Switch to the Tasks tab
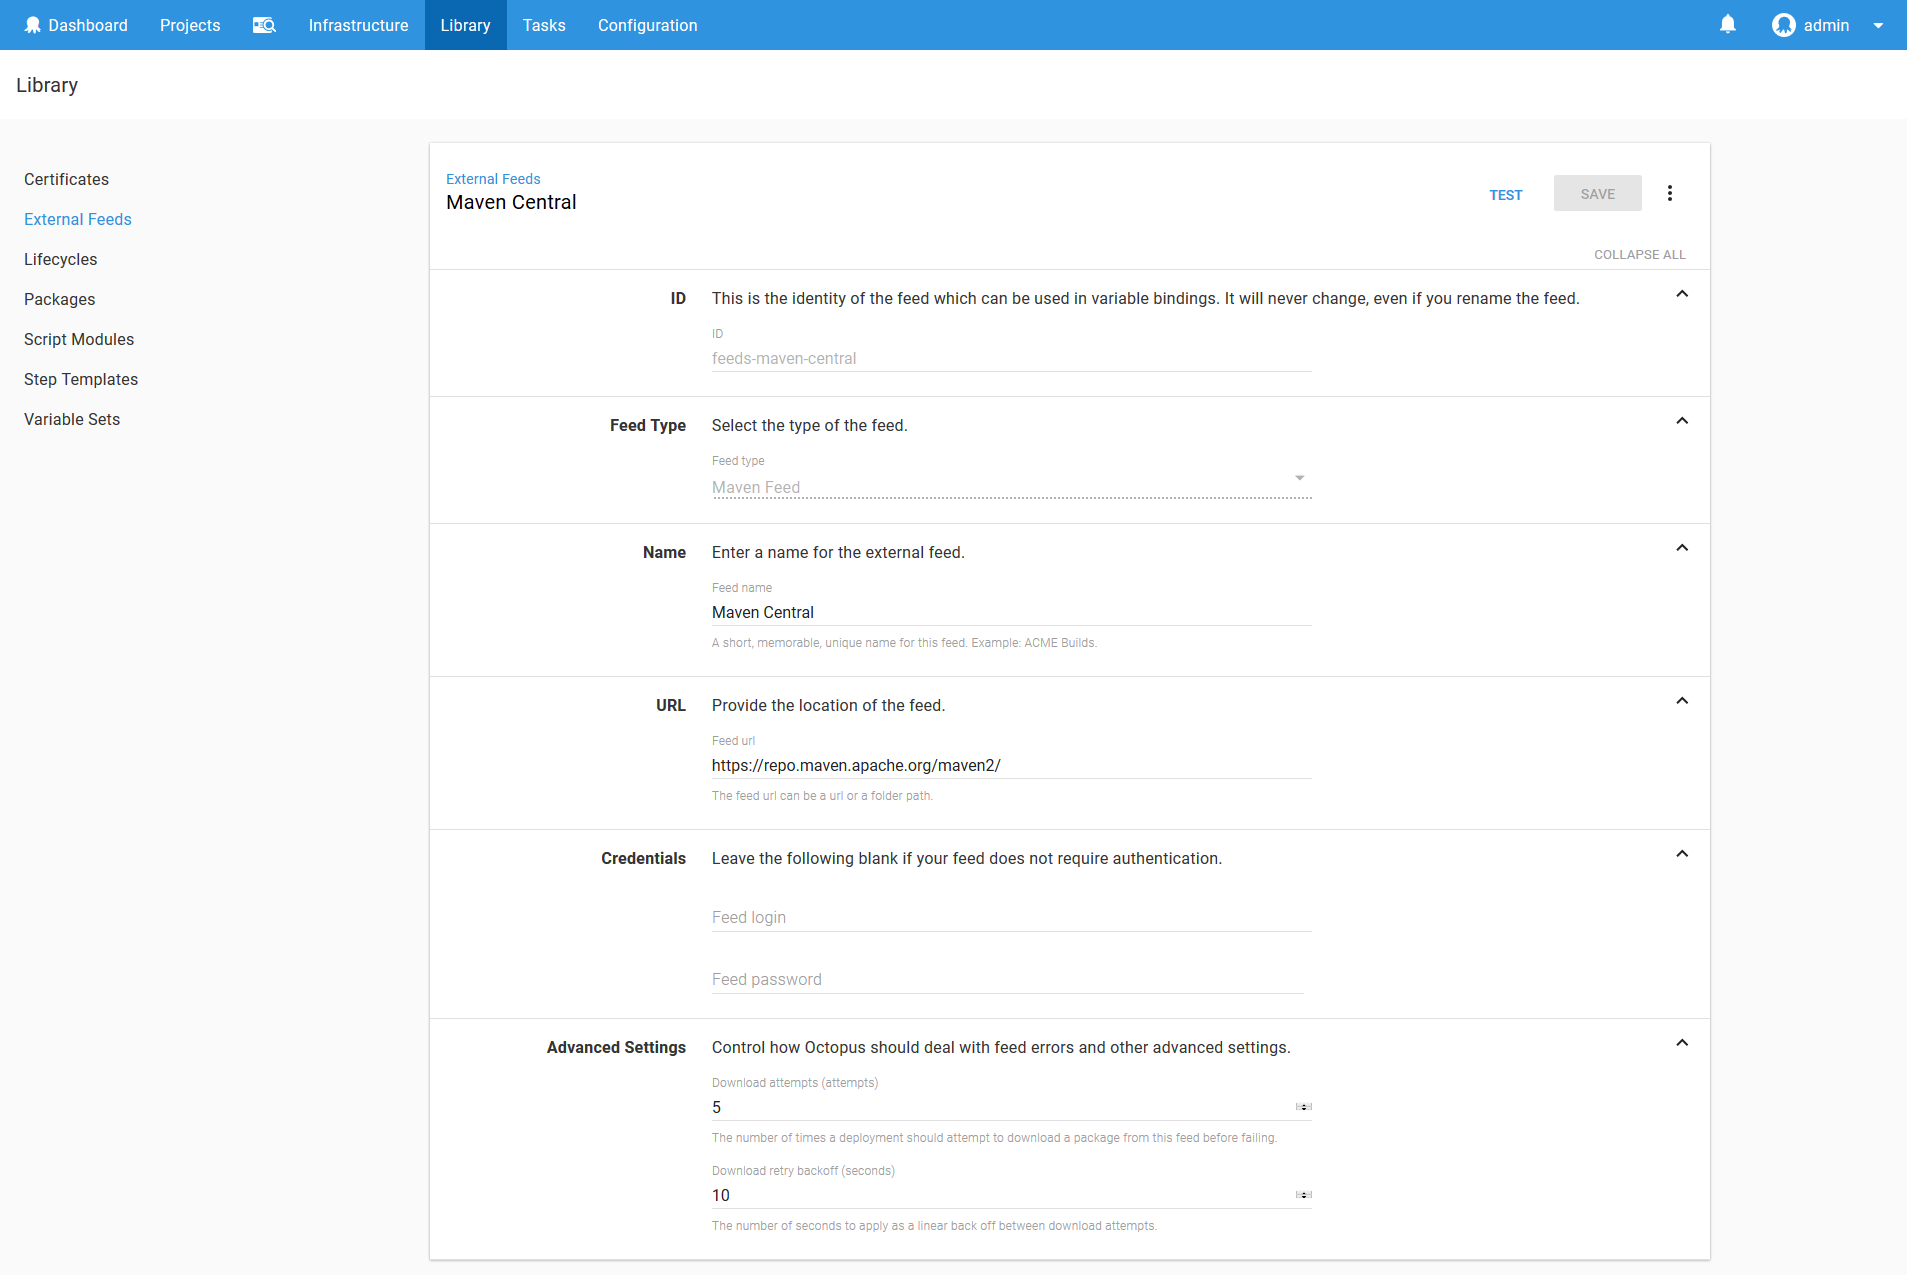 (543, 25)
